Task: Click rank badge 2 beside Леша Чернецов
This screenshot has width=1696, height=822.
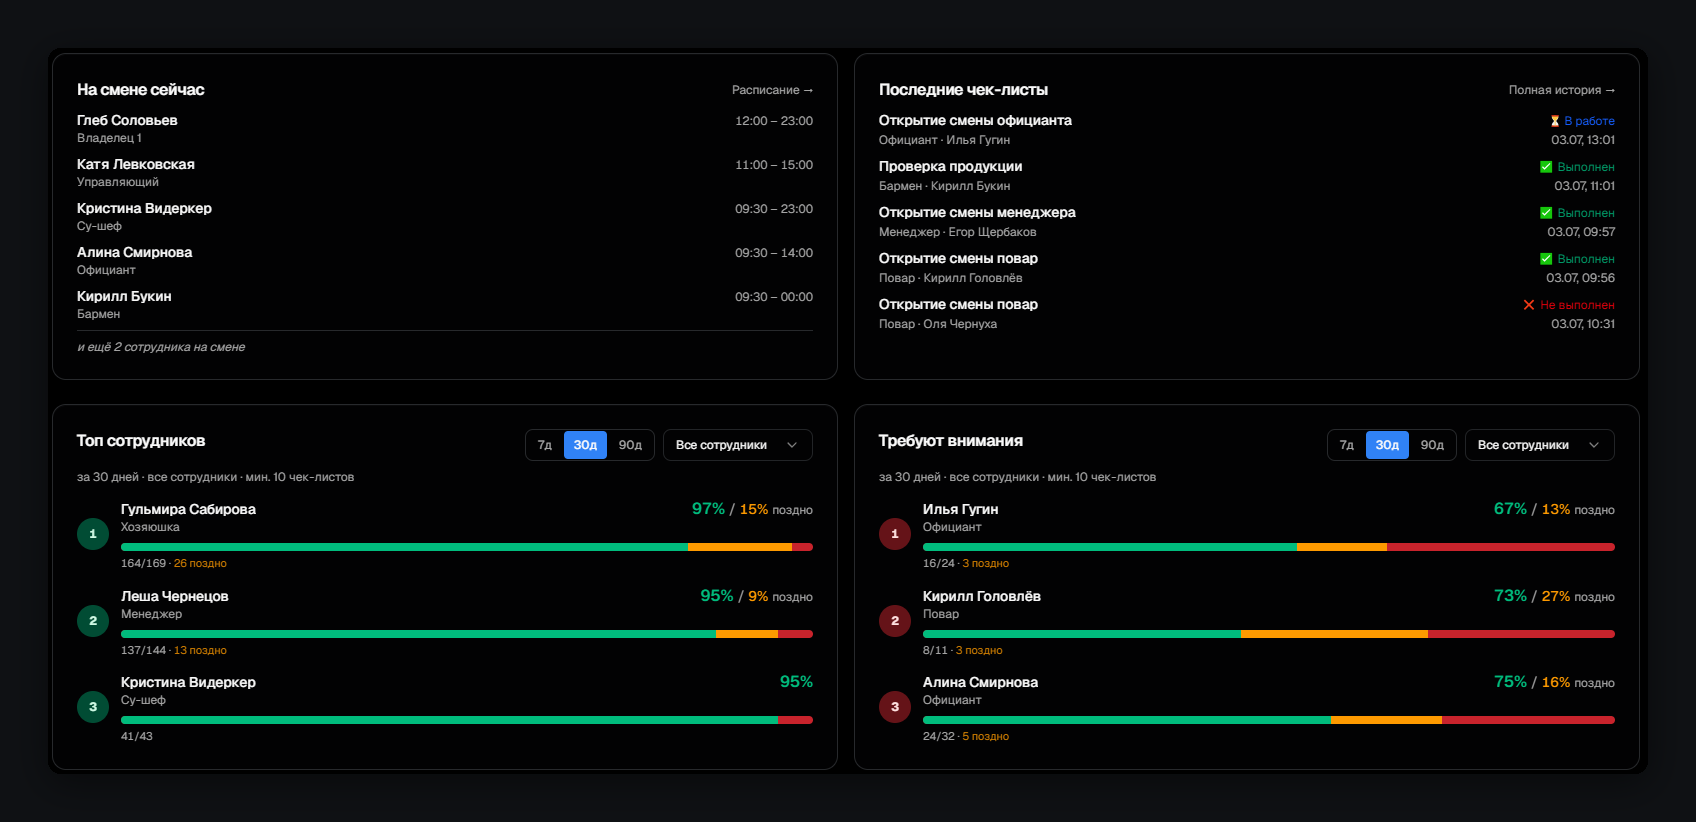Action: coord(93,621)
